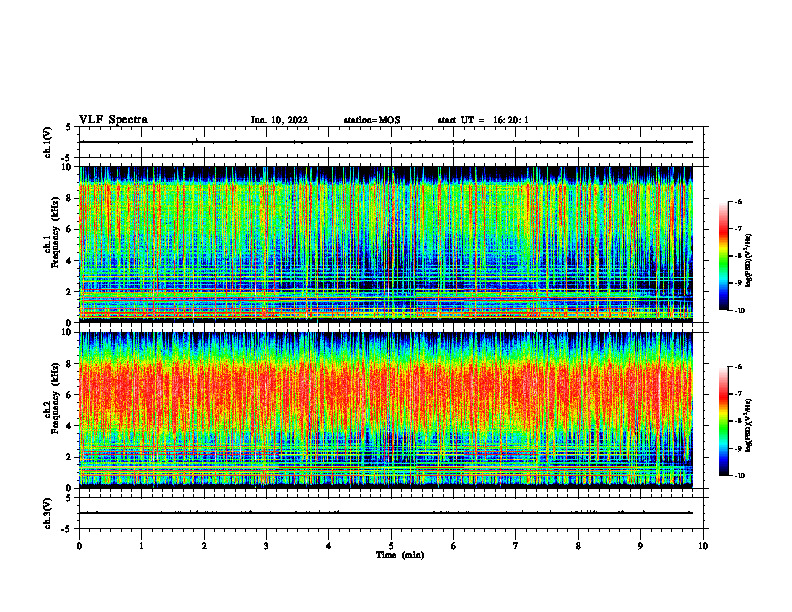Click the "ch.3(V)" waveform axis label
792x612 pixels.
(x=47, y=513)
